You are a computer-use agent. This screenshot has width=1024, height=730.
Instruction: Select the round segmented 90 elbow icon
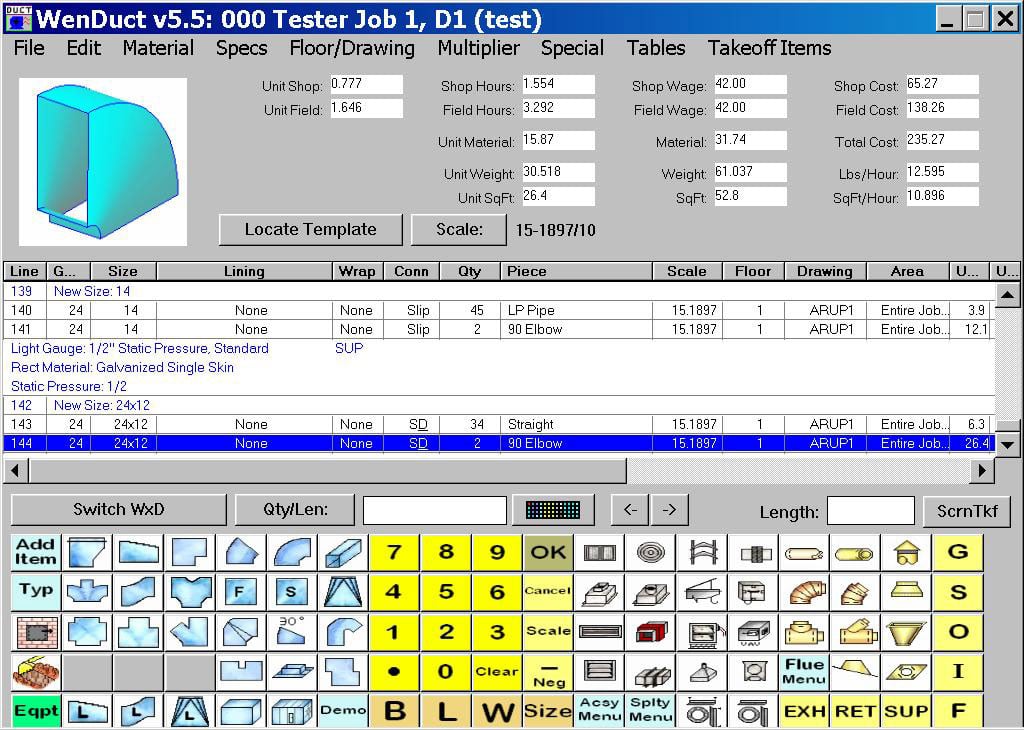tap(807, 592)
